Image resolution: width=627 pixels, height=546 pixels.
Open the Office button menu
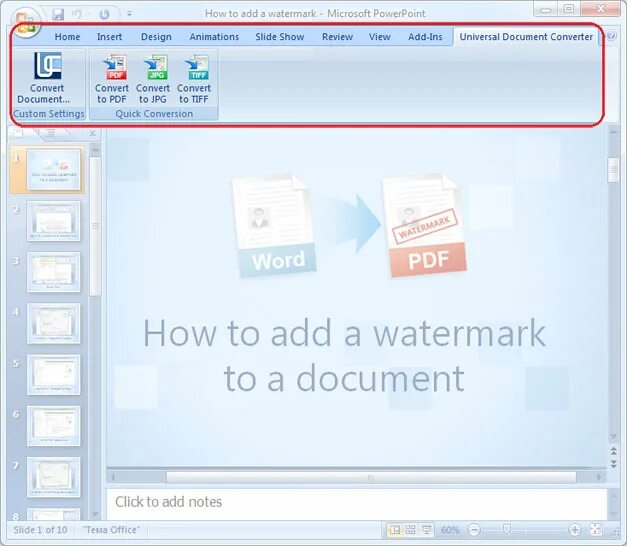tap(25, 21)
